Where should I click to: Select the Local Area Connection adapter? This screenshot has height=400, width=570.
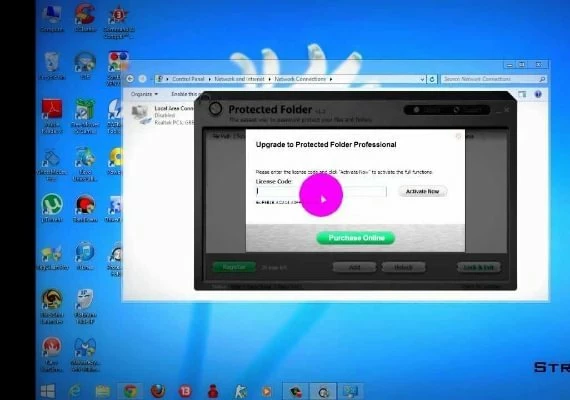point(162,115)
